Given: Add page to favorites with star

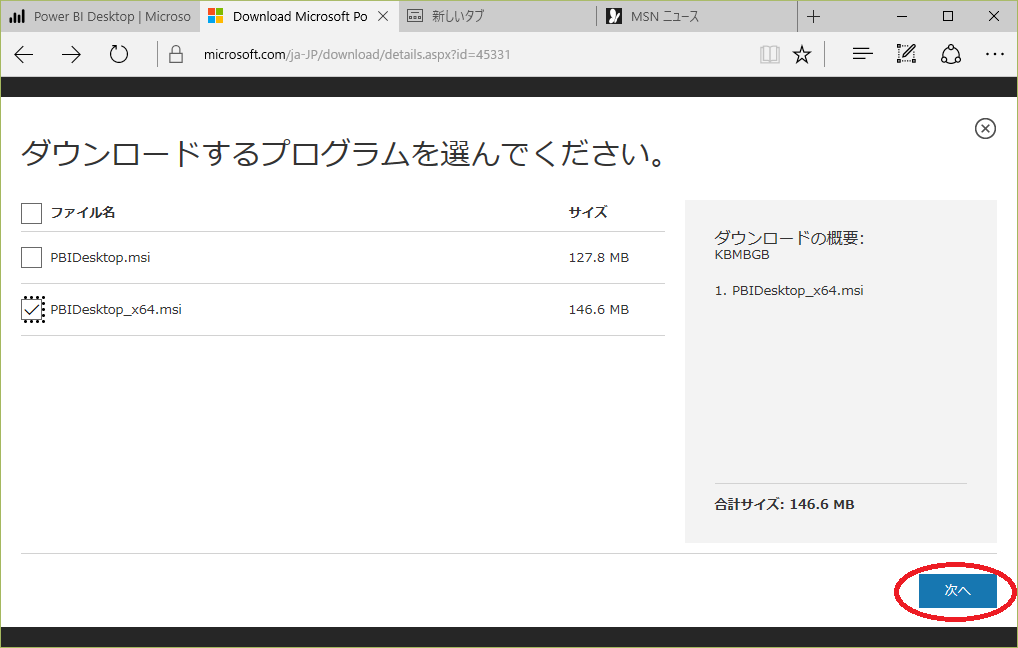Looking at the screenshot, I should (802, 55).
